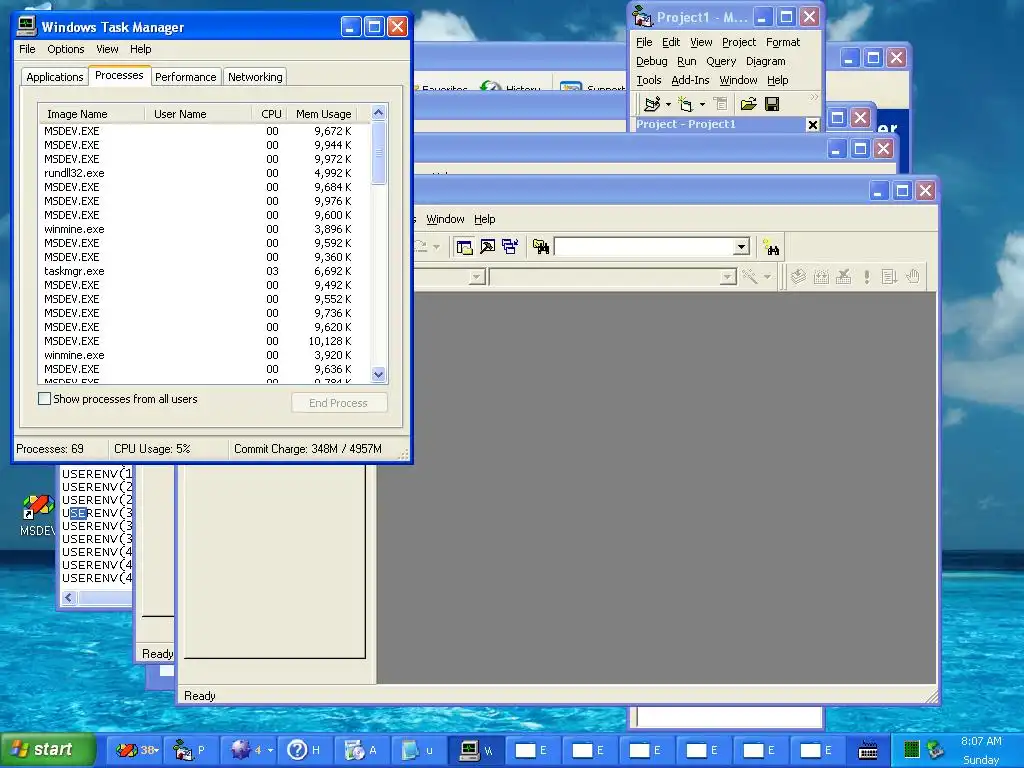Click the wizard wand icon in MSDEV toolbar
This screenshot has width=1024, height=768.
(750, 277)
